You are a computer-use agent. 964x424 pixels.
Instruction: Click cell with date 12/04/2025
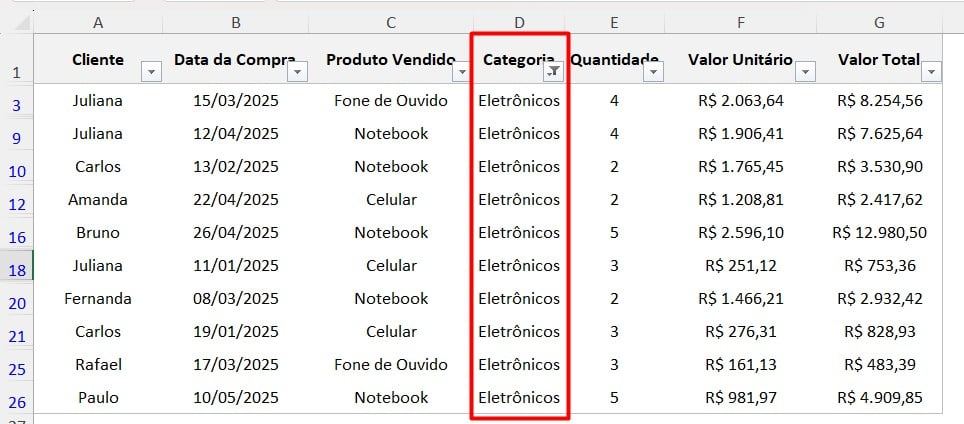pyautogui.click(x=236, y=134)
